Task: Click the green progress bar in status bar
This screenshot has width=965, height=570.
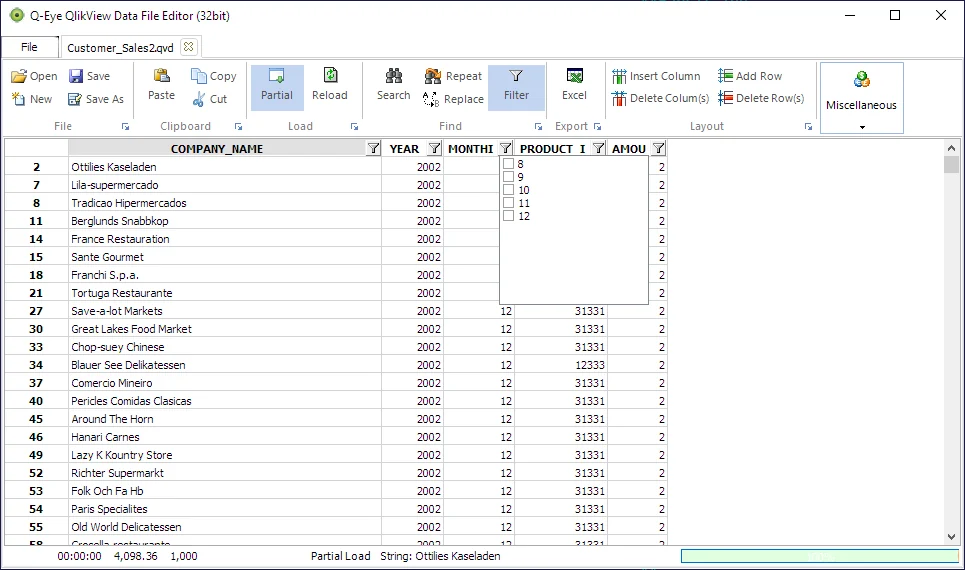Action: (x=820, y=556)
